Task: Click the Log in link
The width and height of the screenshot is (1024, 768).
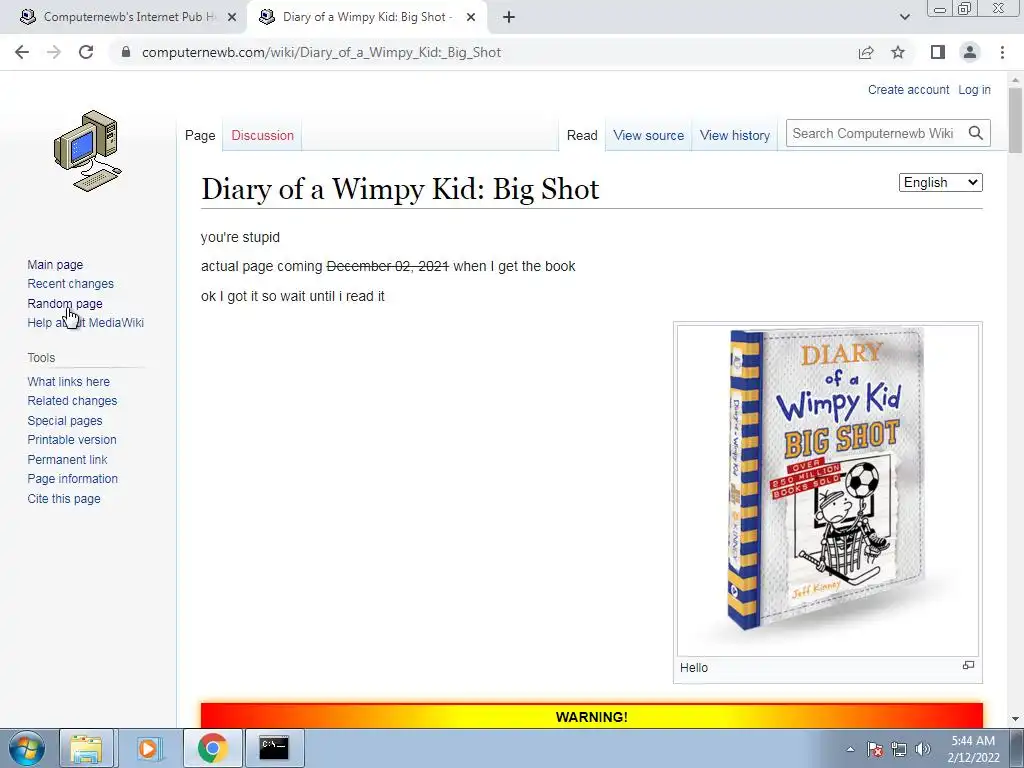Action: coord(974,89)
